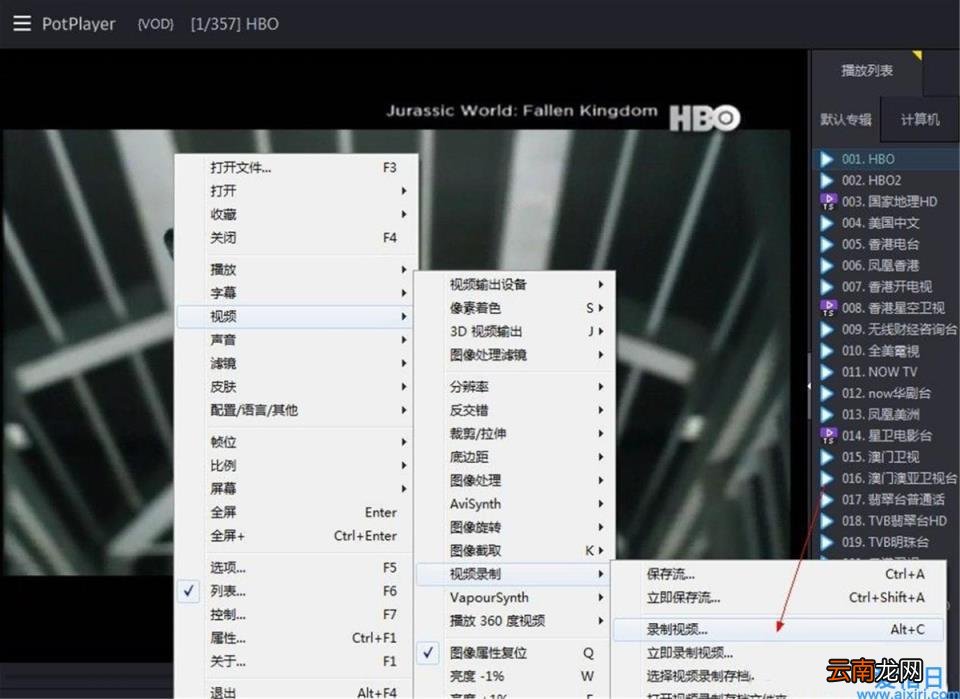Click play icon next to 005. 香港电台
The width and height of the screenshot is (960, 699).
point(827,244)
